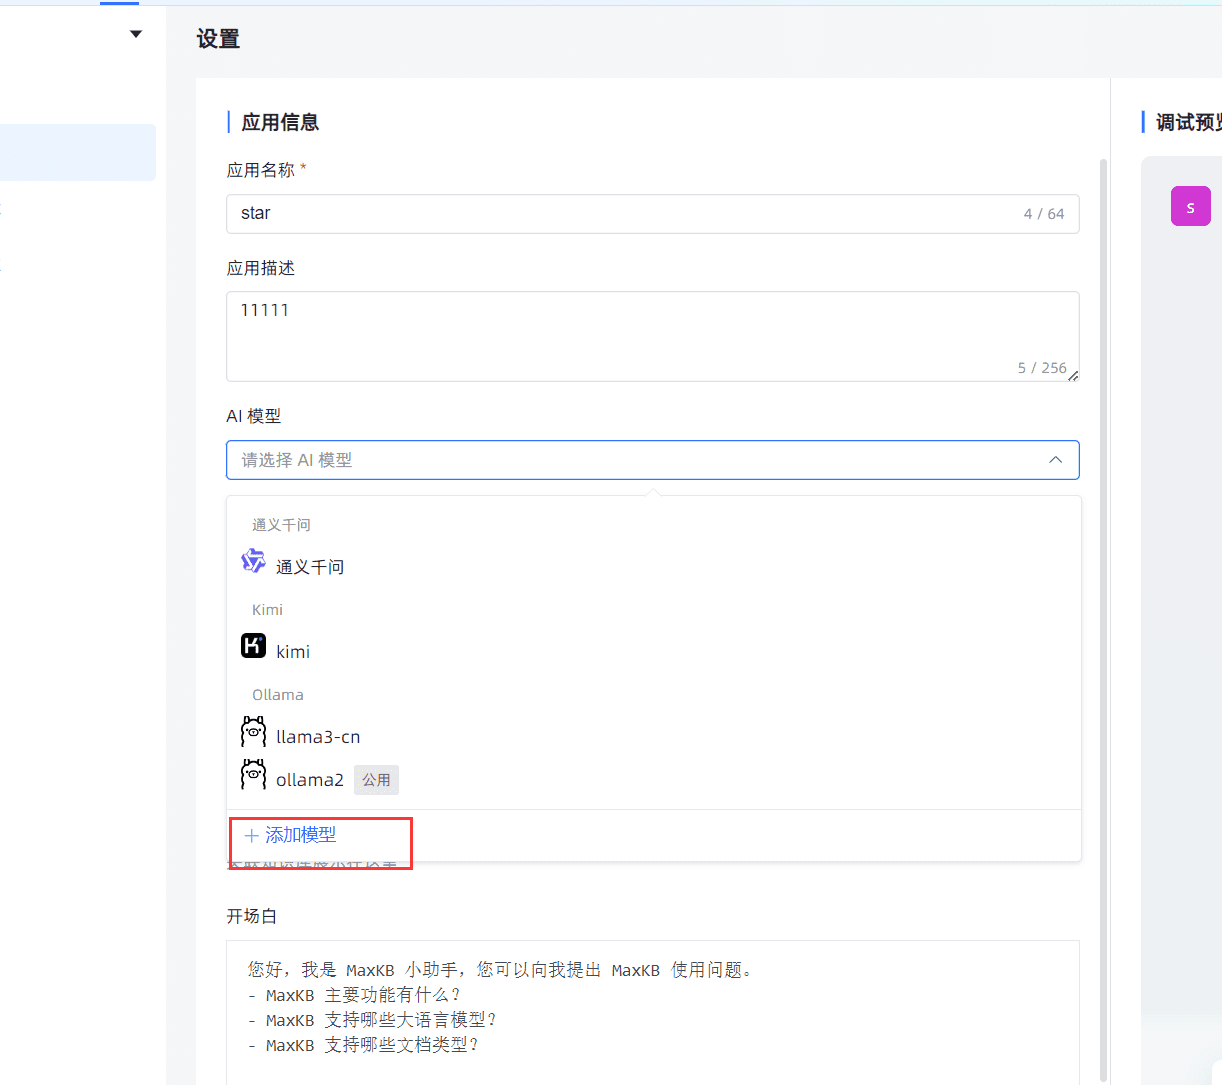Select the ollama2 model name
1222x1085 pixels.
[310, 780]
